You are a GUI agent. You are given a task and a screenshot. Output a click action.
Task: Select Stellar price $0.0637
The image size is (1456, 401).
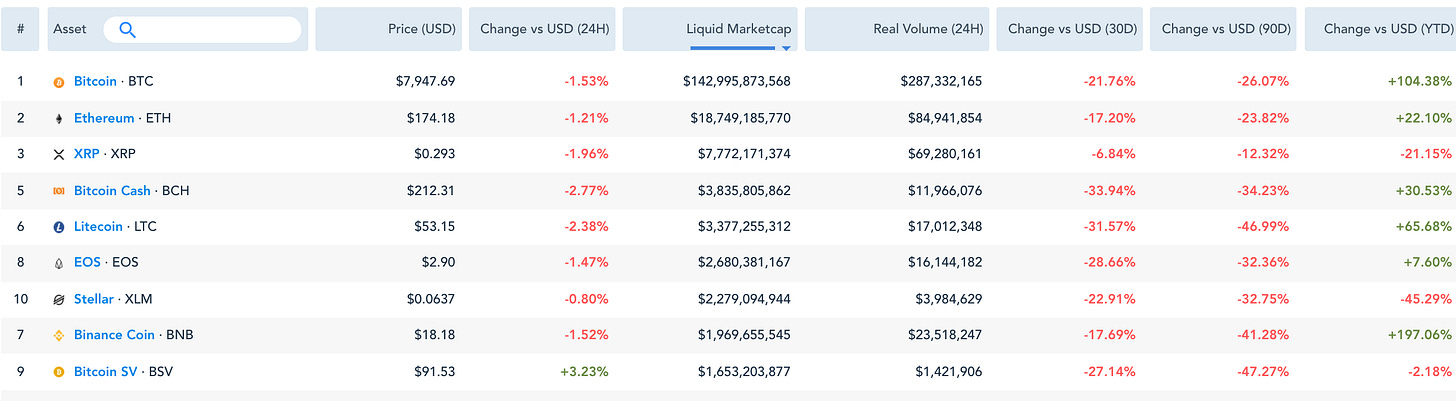pos(431,298)
